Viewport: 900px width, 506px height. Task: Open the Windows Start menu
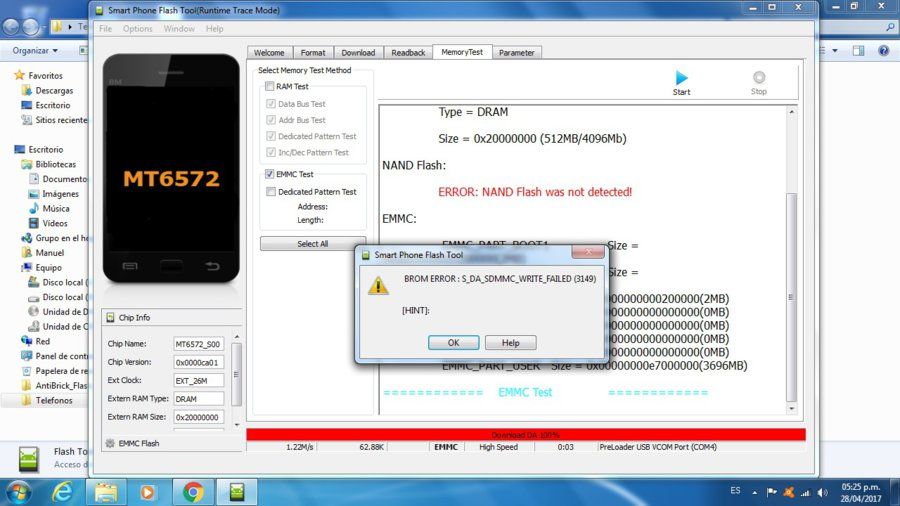(x=18, y=492)
